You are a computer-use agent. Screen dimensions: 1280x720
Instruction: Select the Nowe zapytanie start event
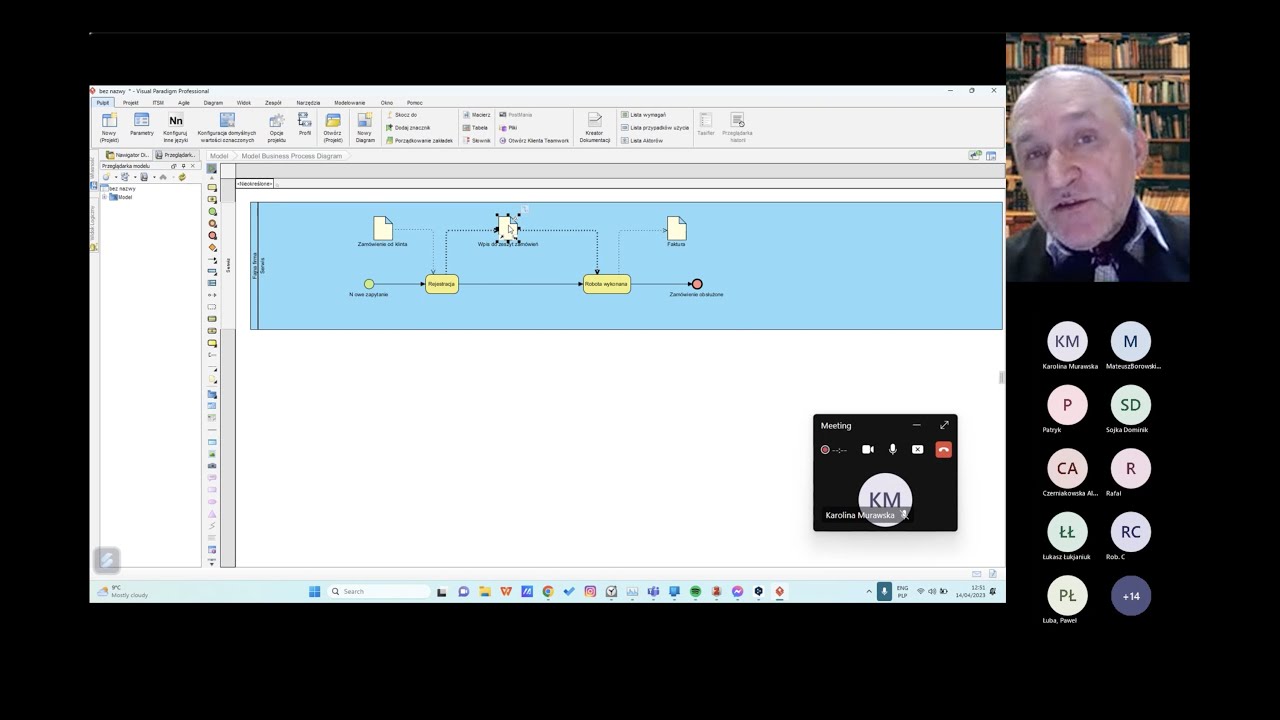point(369,284)
